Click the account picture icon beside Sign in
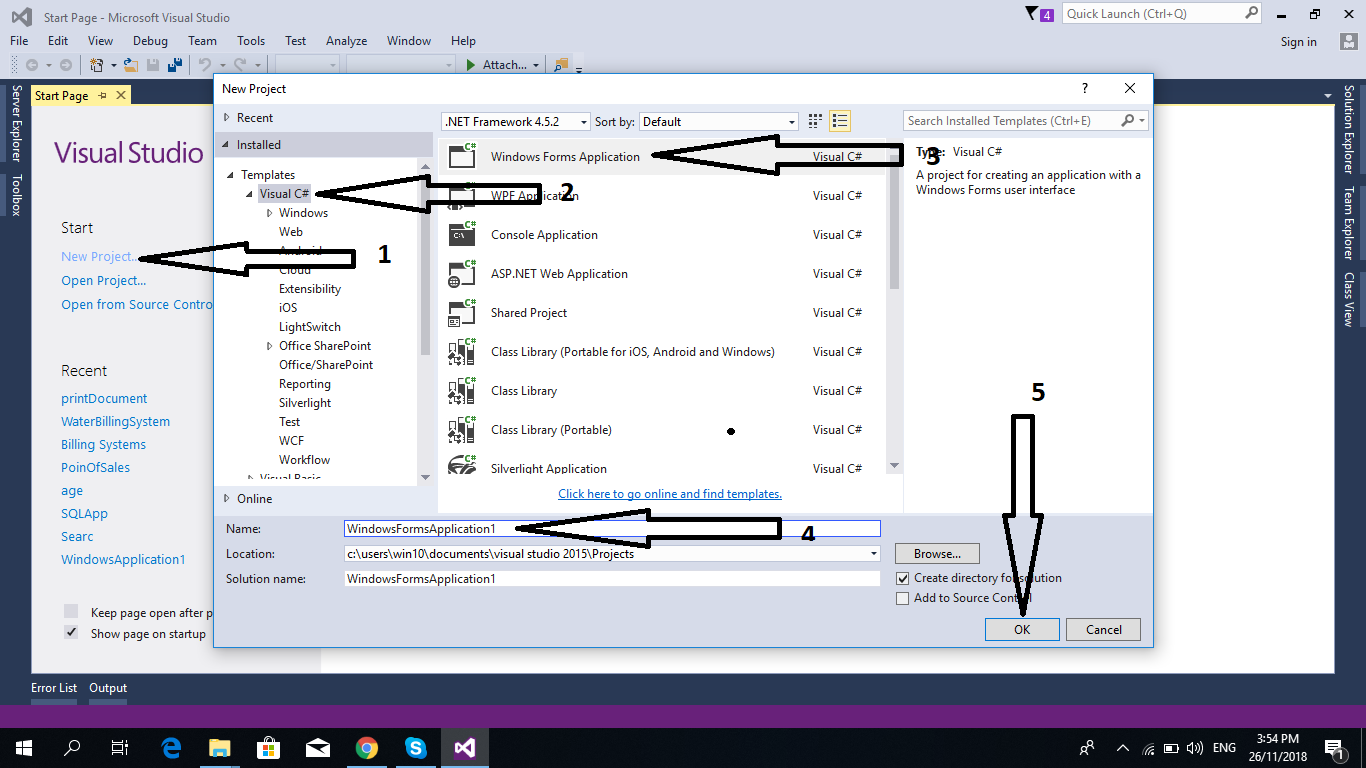 pos(1349,41)
